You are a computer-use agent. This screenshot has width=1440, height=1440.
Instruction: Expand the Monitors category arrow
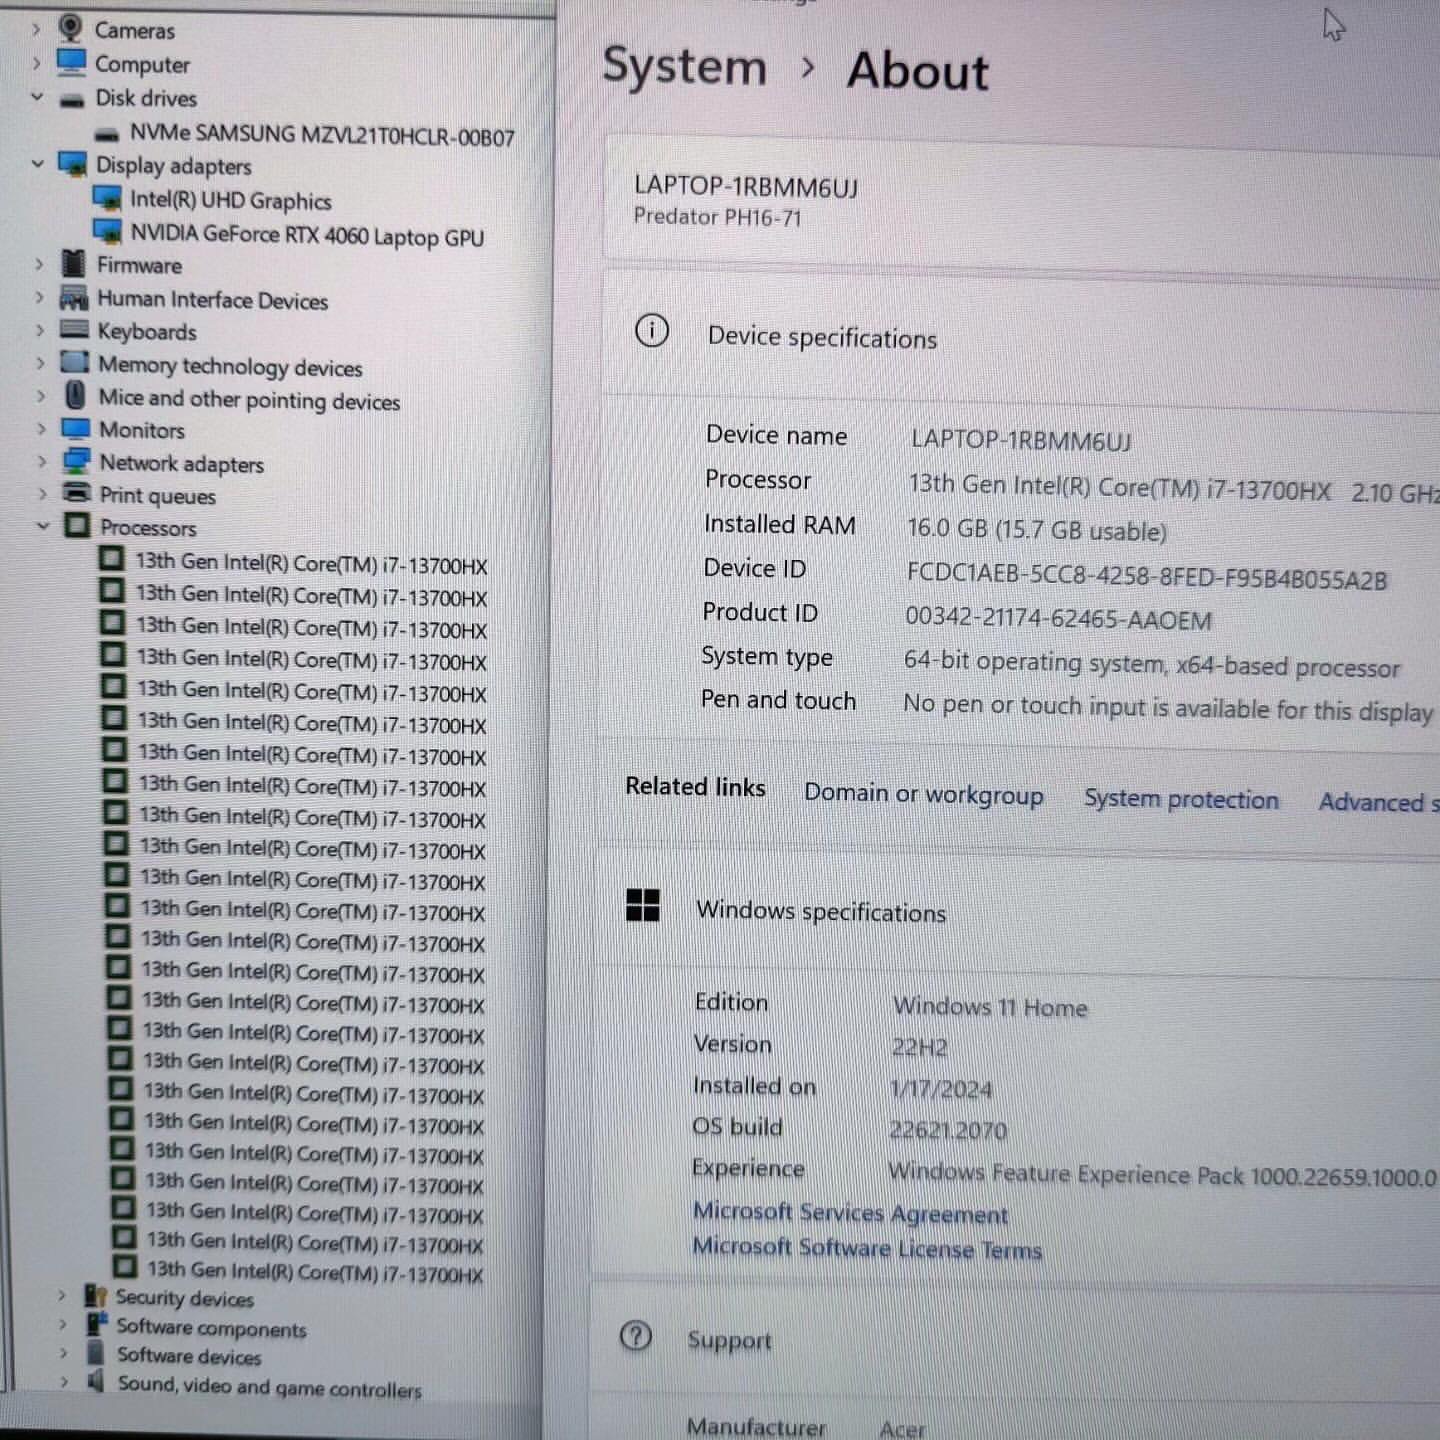pos(41,430)
